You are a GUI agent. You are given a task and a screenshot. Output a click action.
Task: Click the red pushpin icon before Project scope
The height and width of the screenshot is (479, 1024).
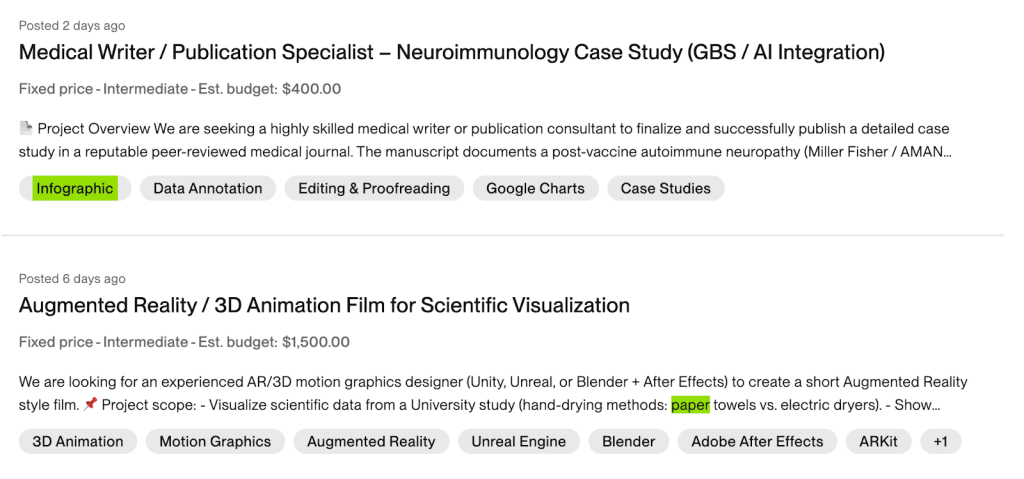(x=90, y=405)
